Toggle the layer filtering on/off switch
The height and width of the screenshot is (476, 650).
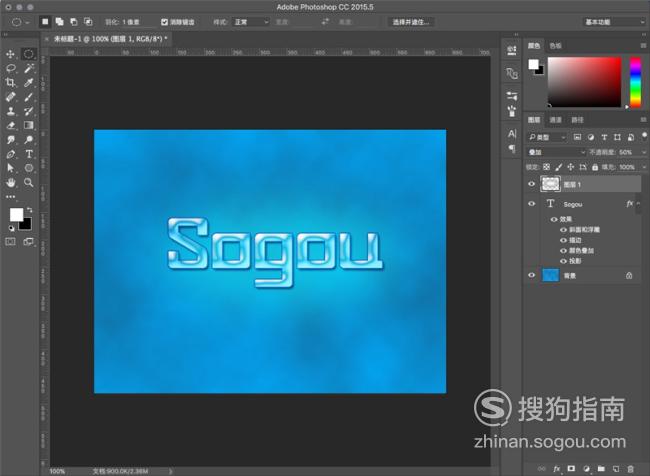pos(644,136)
